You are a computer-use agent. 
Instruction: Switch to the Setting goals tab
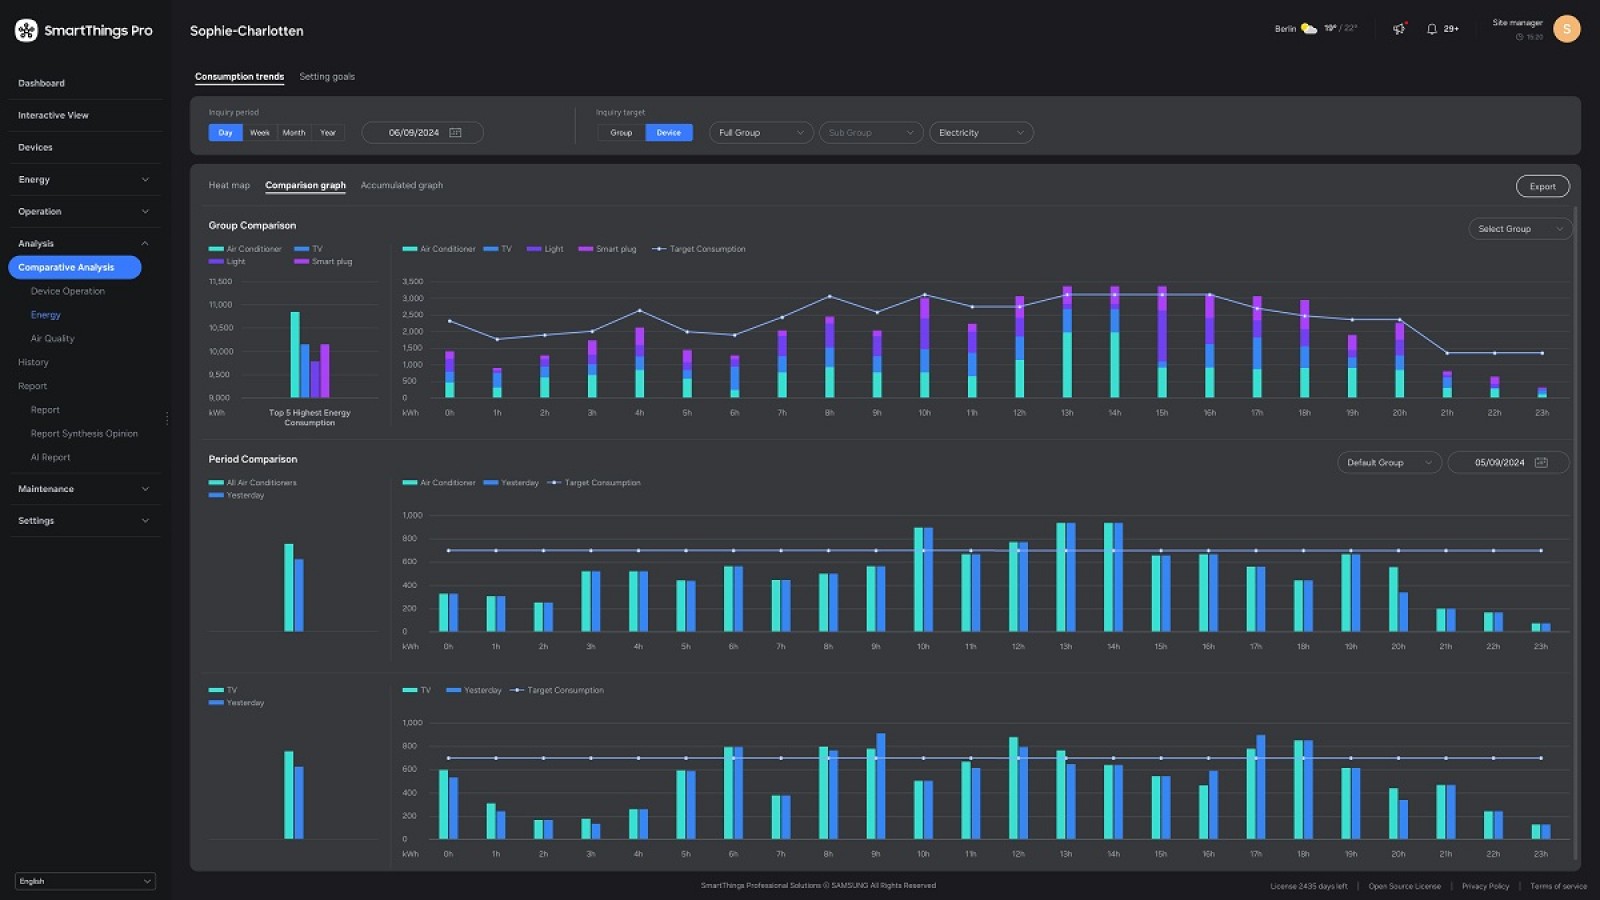pyautogui.click(x=327, y=77)
